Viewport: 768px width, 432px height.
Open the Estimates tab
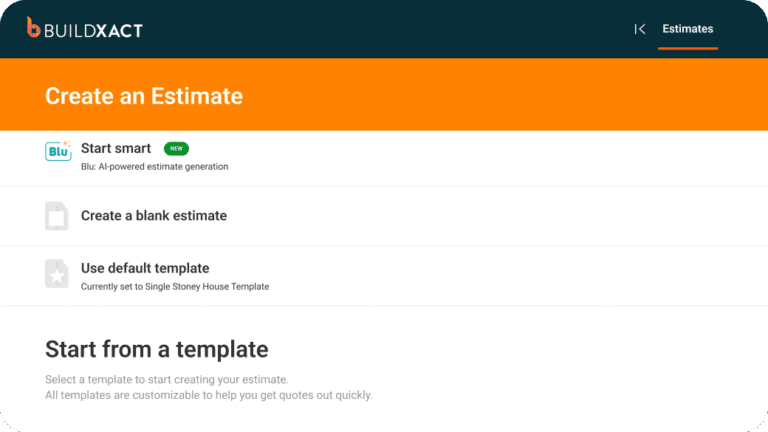688,29
